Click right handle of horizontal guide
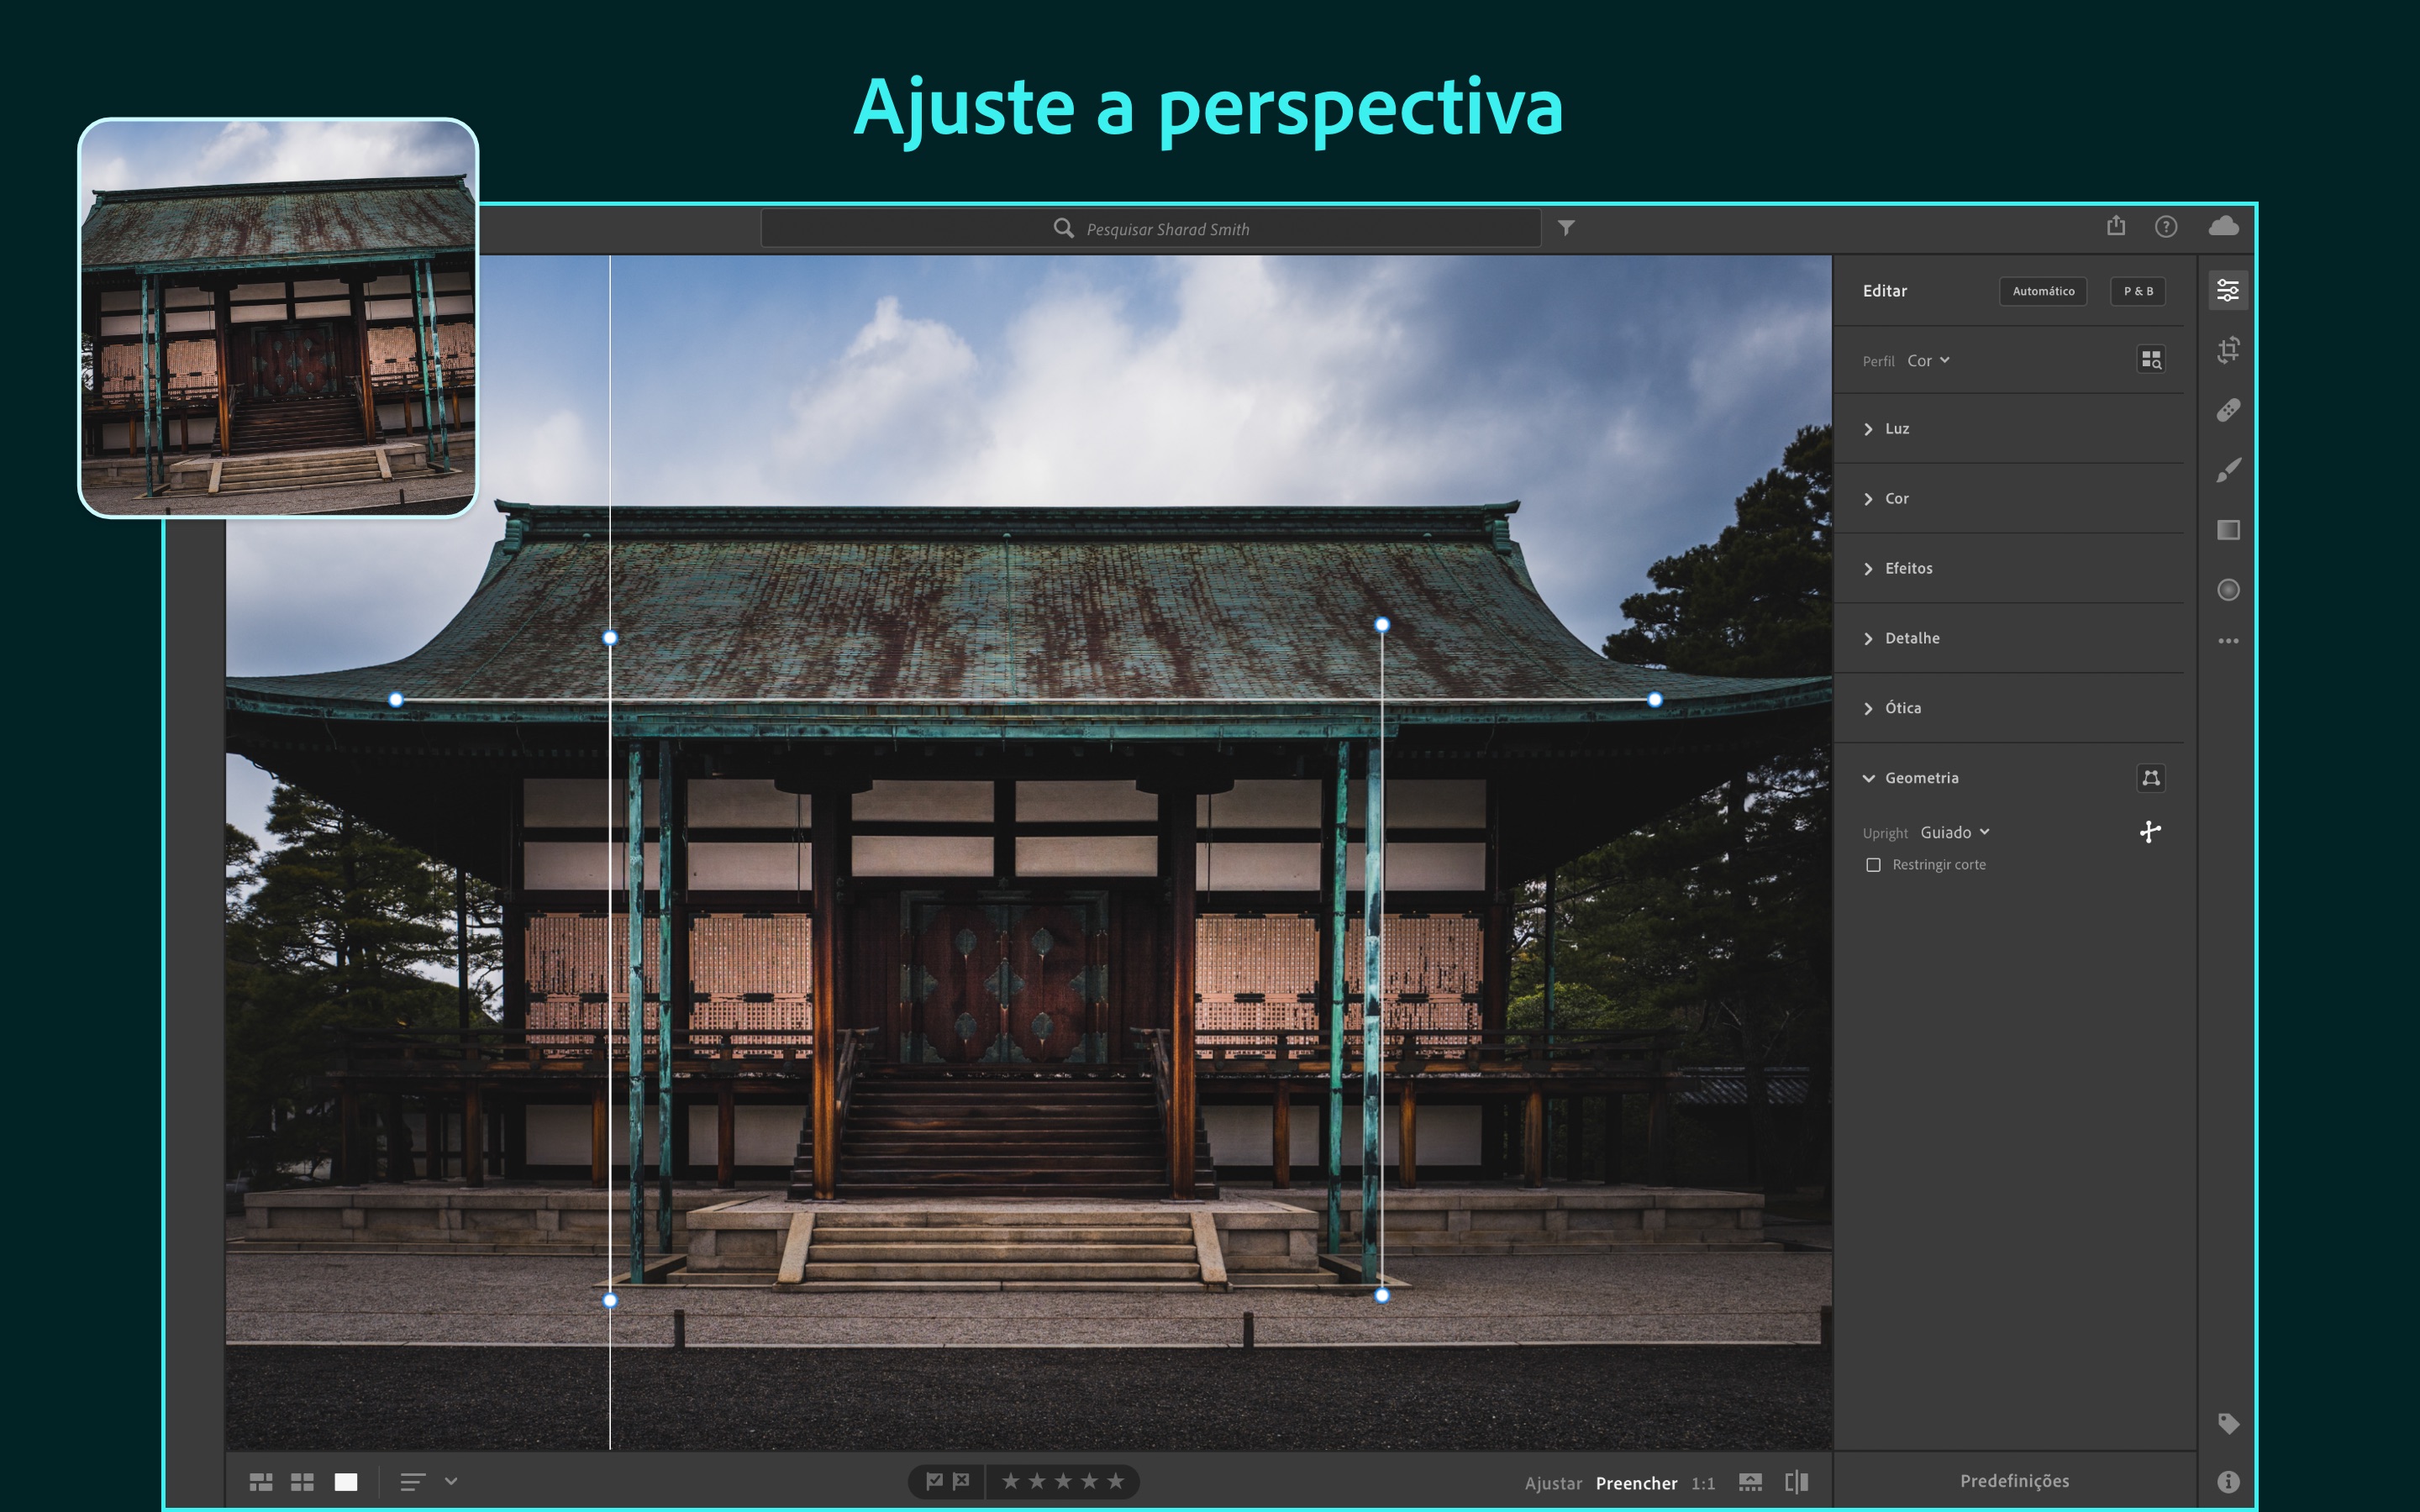 click(x=1655, y=700)
